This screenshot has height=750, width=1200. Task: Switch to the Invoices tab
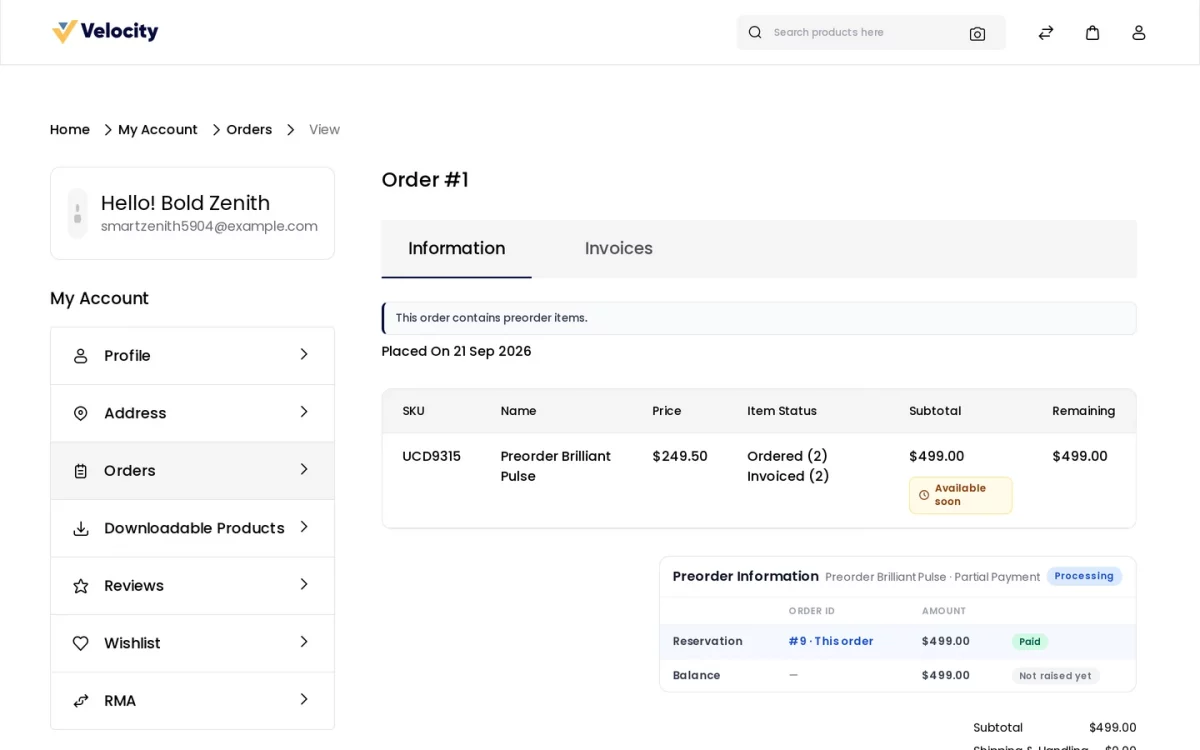(x=619, y=249)
